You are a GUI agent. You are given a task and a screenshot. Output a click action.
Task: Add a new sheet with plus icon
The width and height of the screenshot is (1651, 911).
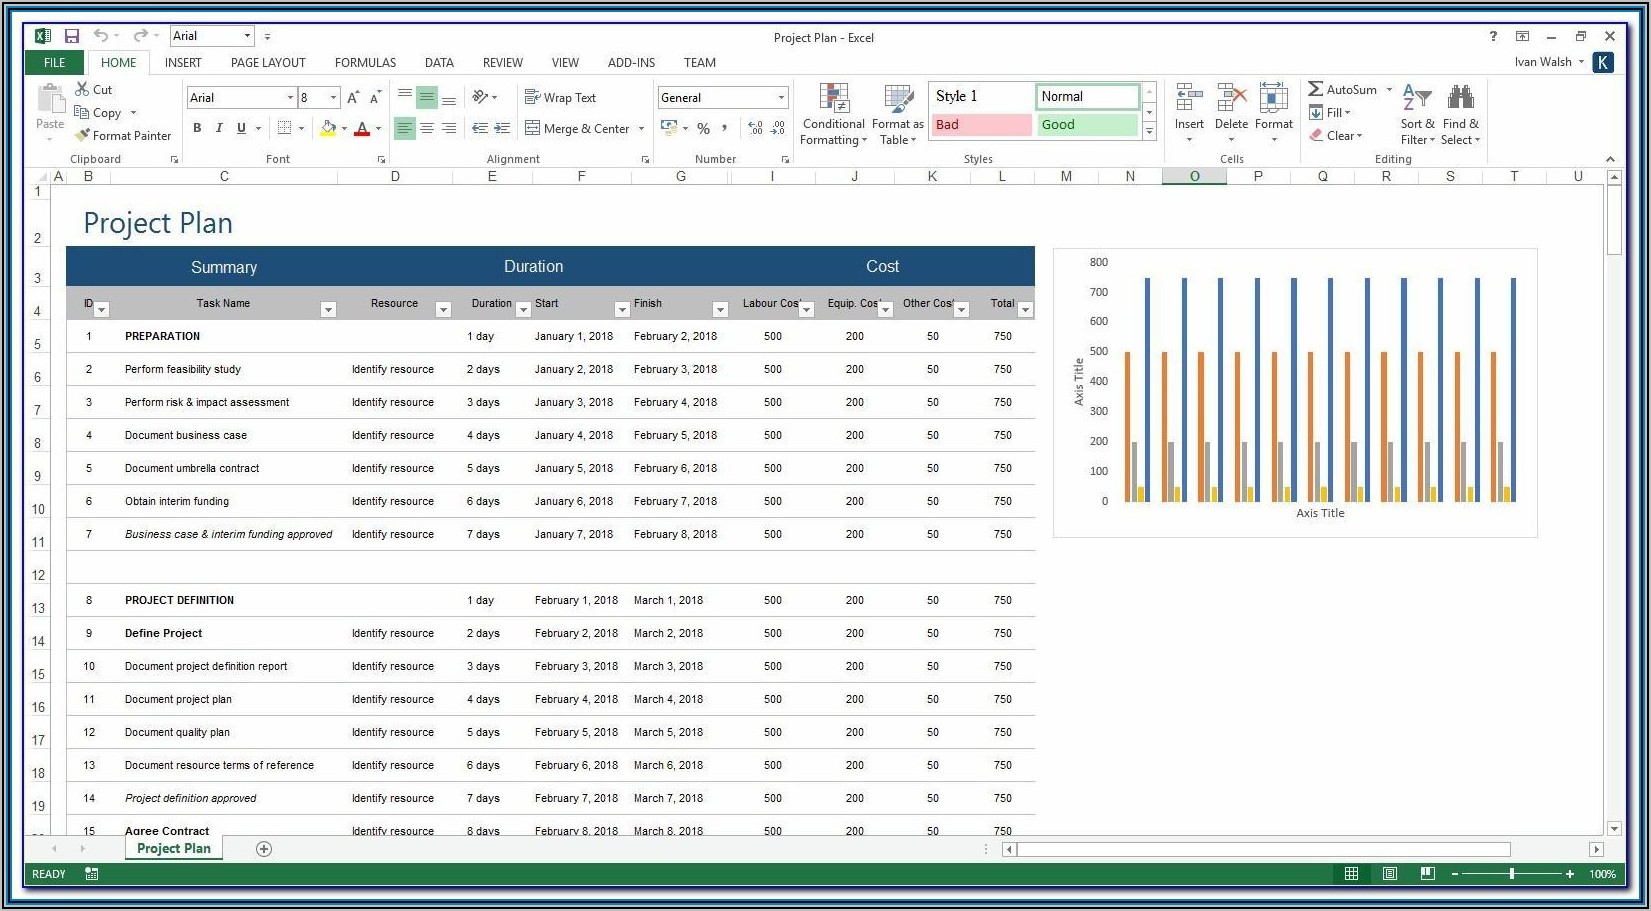click(x=264, y=849)
